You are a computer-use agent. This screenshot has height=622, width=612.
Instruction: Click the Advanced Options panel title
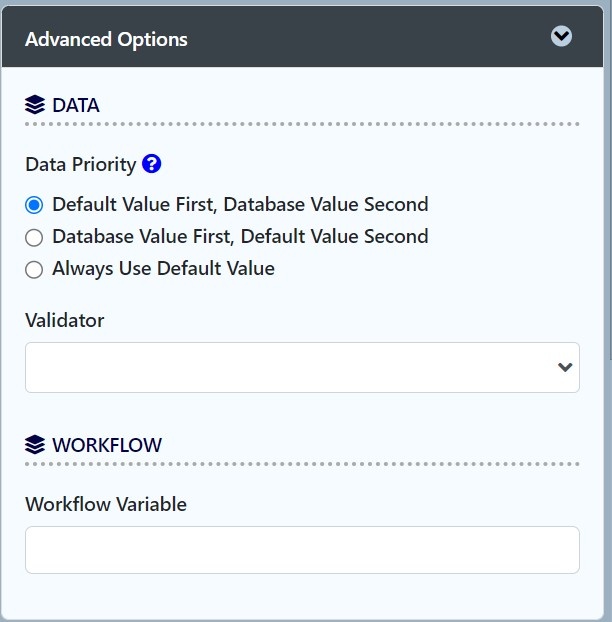click(106, 40)
